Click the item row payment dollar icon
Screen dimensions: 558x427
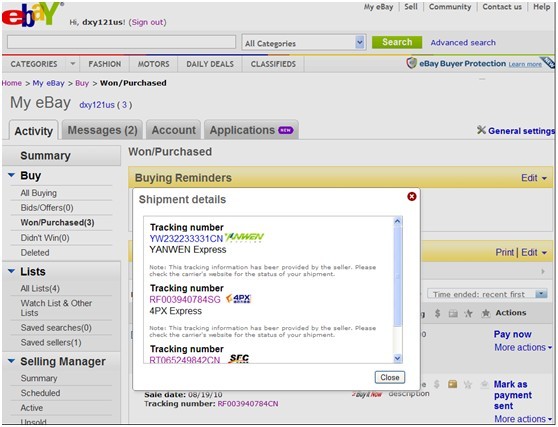click(x=437, y=384)
